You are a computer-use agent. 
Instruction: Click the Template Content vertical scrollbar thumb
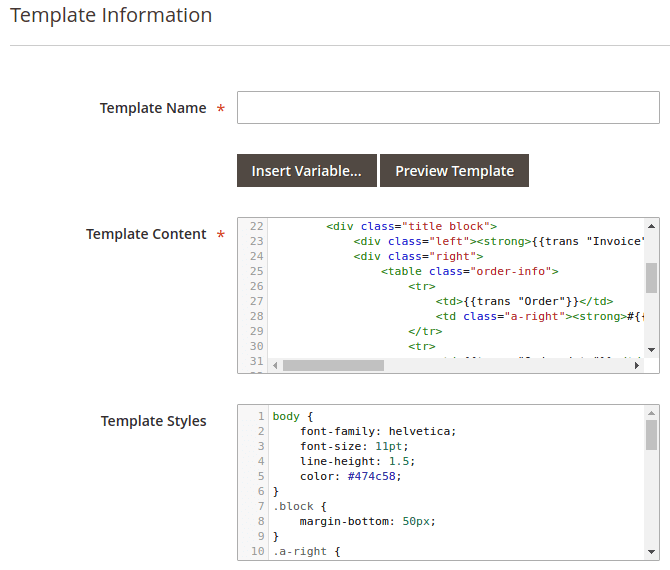pos(651,278)
